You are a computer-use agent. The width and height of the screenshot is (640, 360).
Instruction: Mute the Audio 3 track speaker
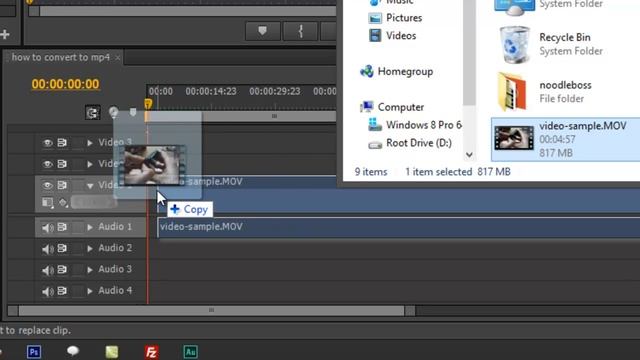pos(48,270)
